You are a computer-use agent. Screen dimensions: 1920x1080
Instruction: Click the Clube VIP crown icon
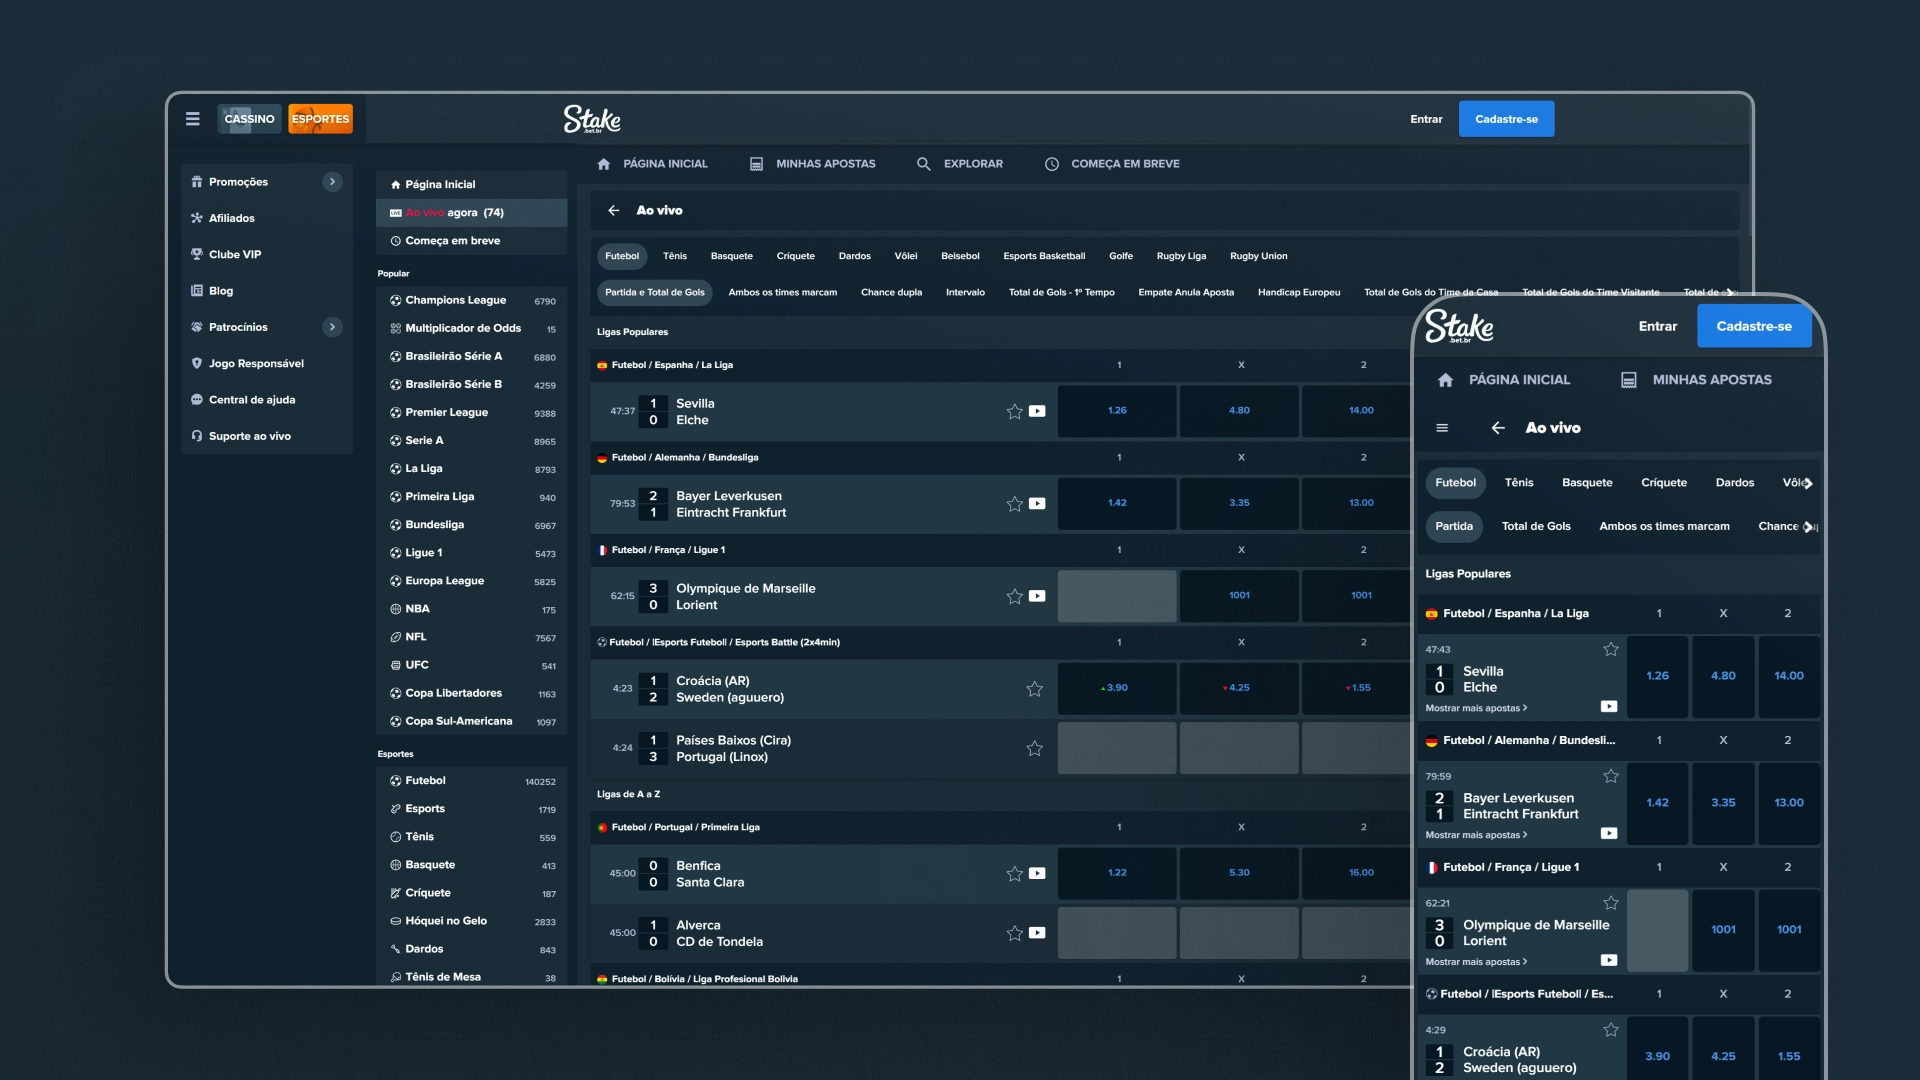point(196,253)
